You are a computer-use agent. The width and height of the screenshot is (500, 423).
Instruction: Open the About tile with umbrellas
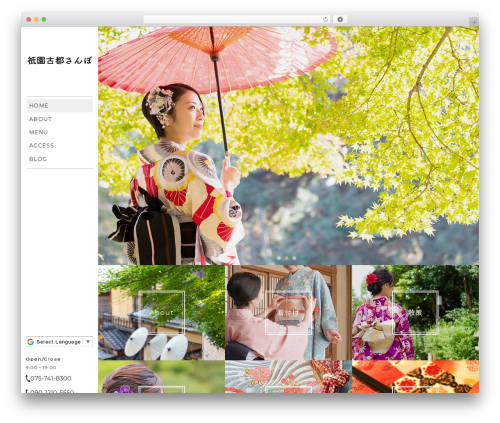point(161,313)
